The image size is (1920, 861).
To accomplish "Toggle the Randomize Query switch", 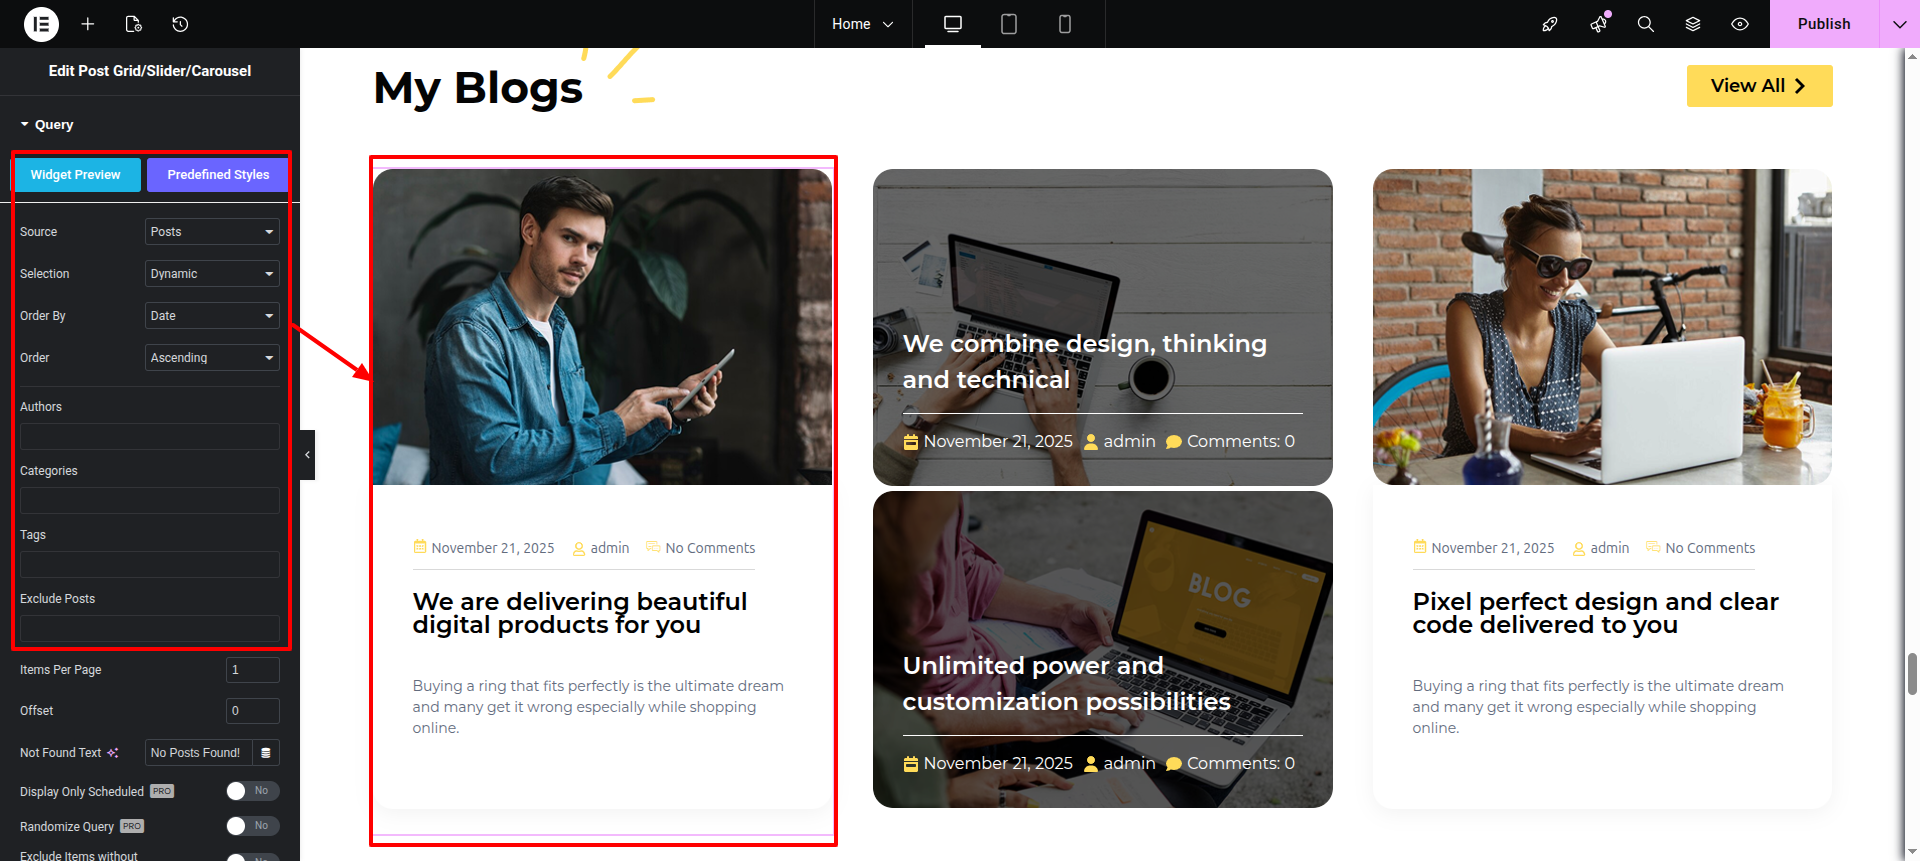I will tap(252, 826).
